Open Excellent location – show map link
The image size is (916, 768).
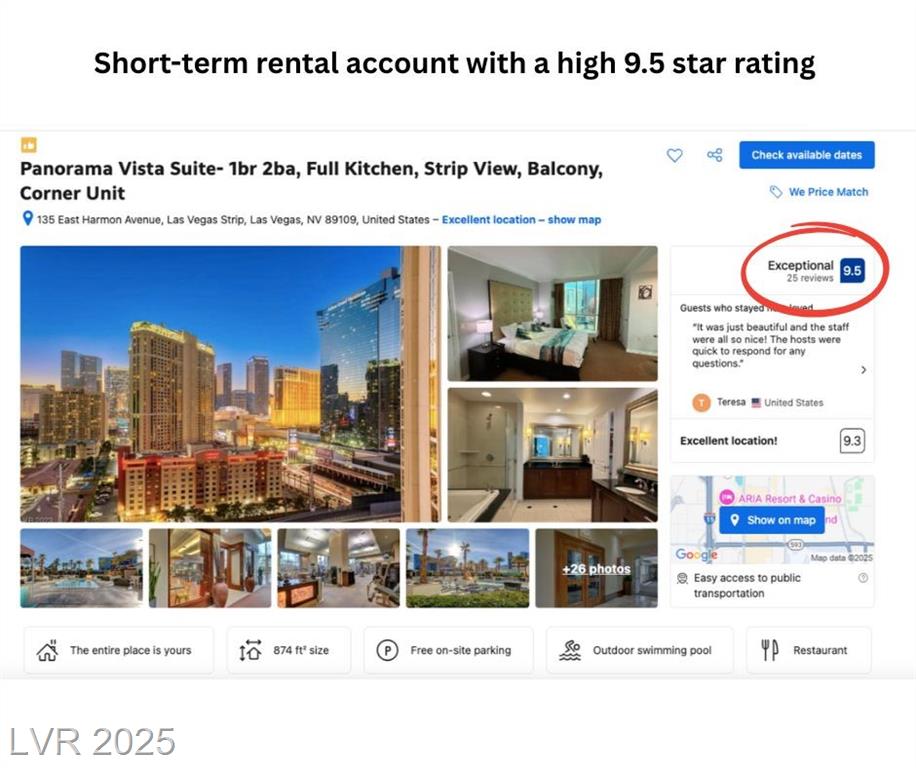click(521, 220)
